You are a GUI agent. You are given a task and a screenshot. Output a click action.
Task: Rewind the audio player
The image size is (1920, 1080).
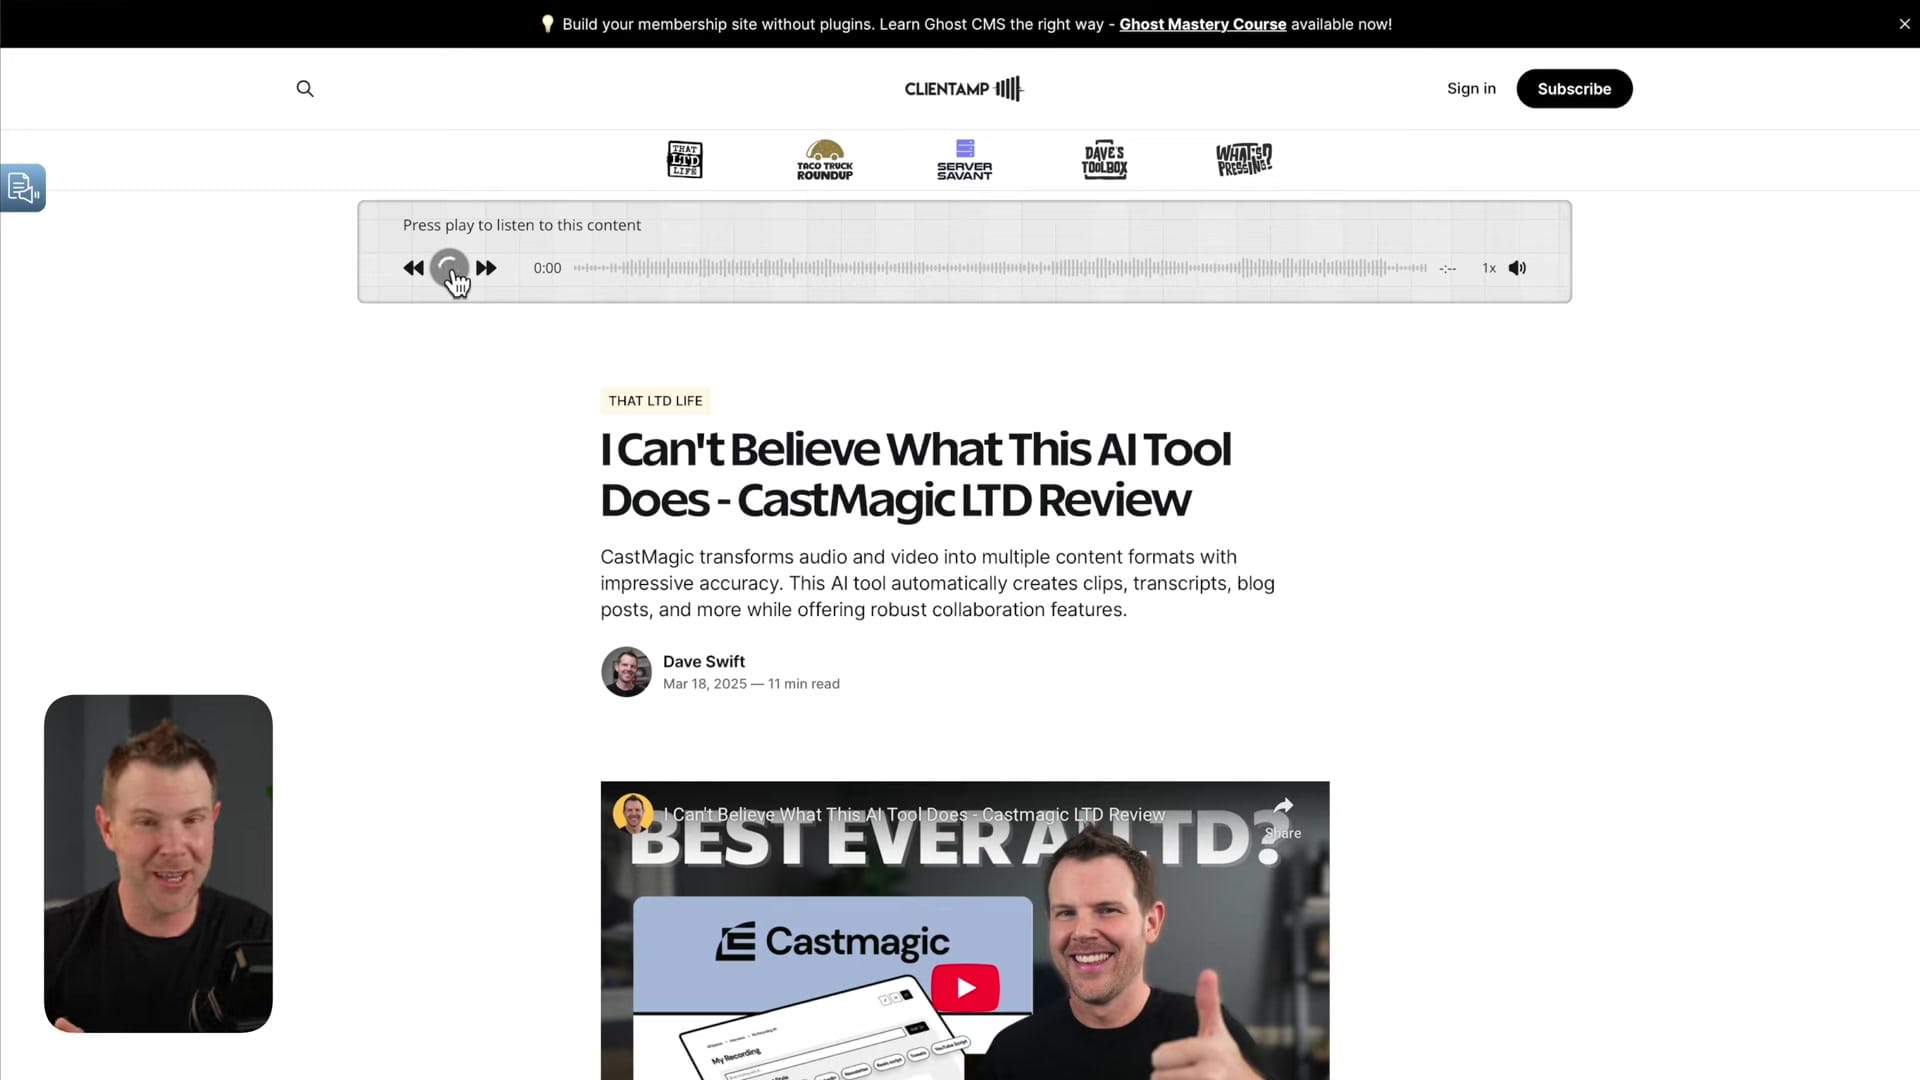point(413,268)
